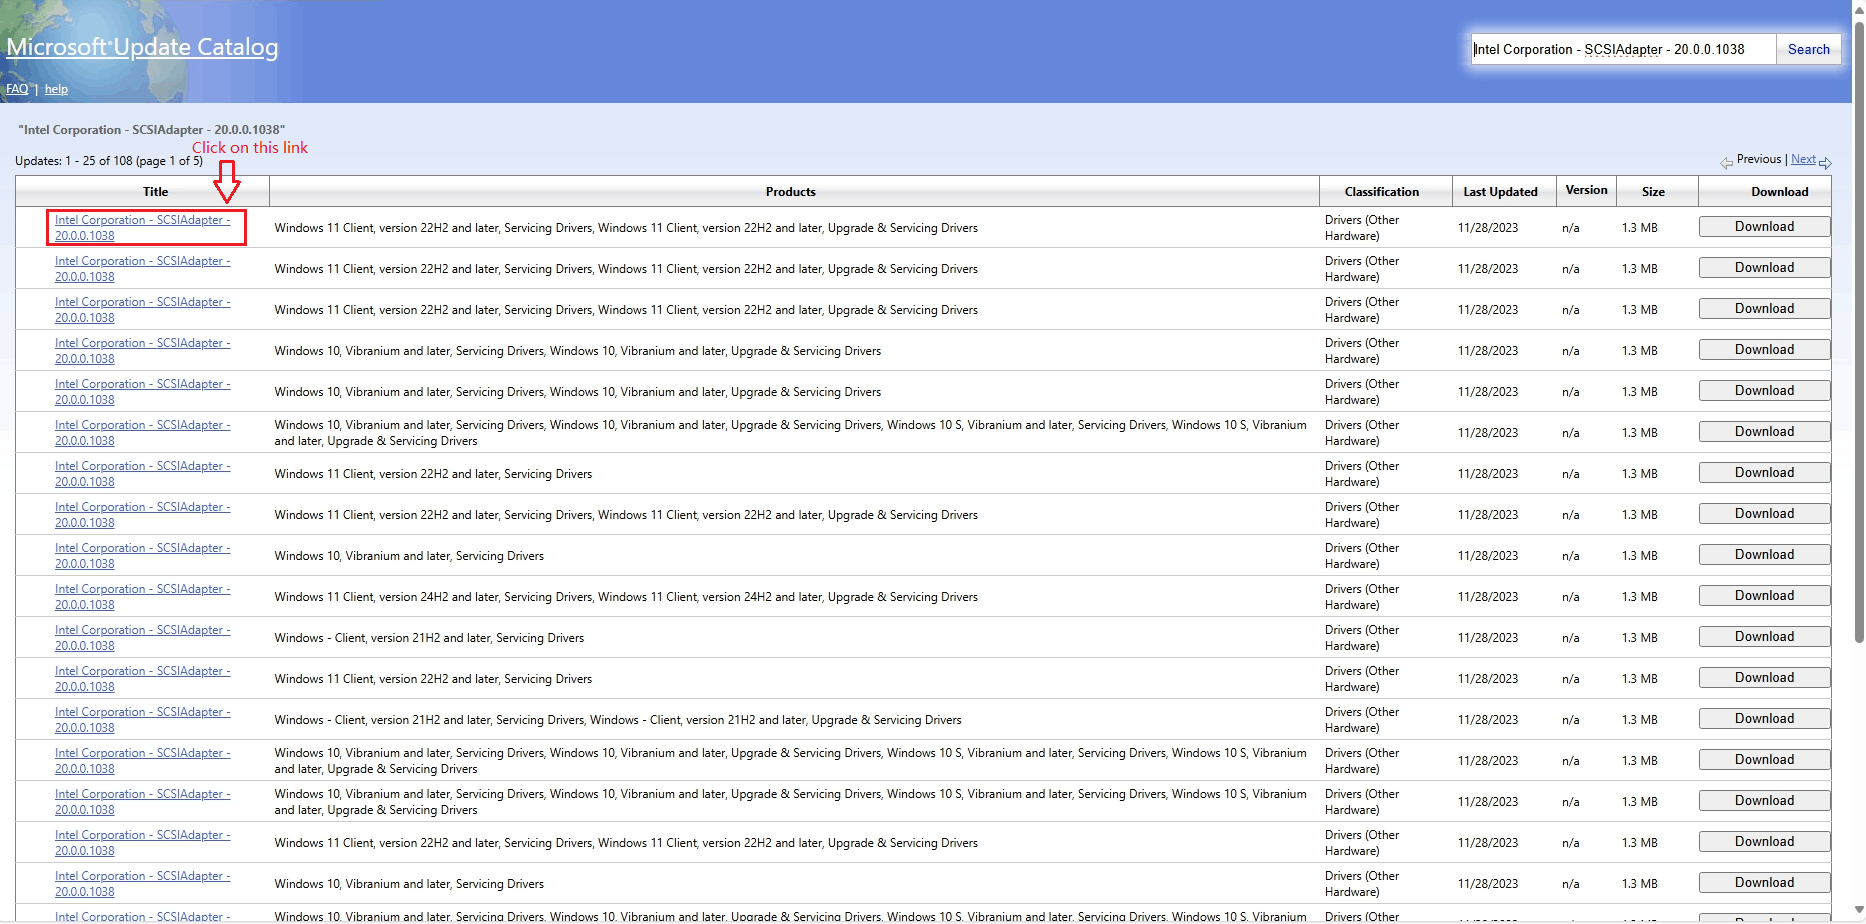This screenshot has width=1866, height=924.
Task: Click the Search button
Action: 1808,49
